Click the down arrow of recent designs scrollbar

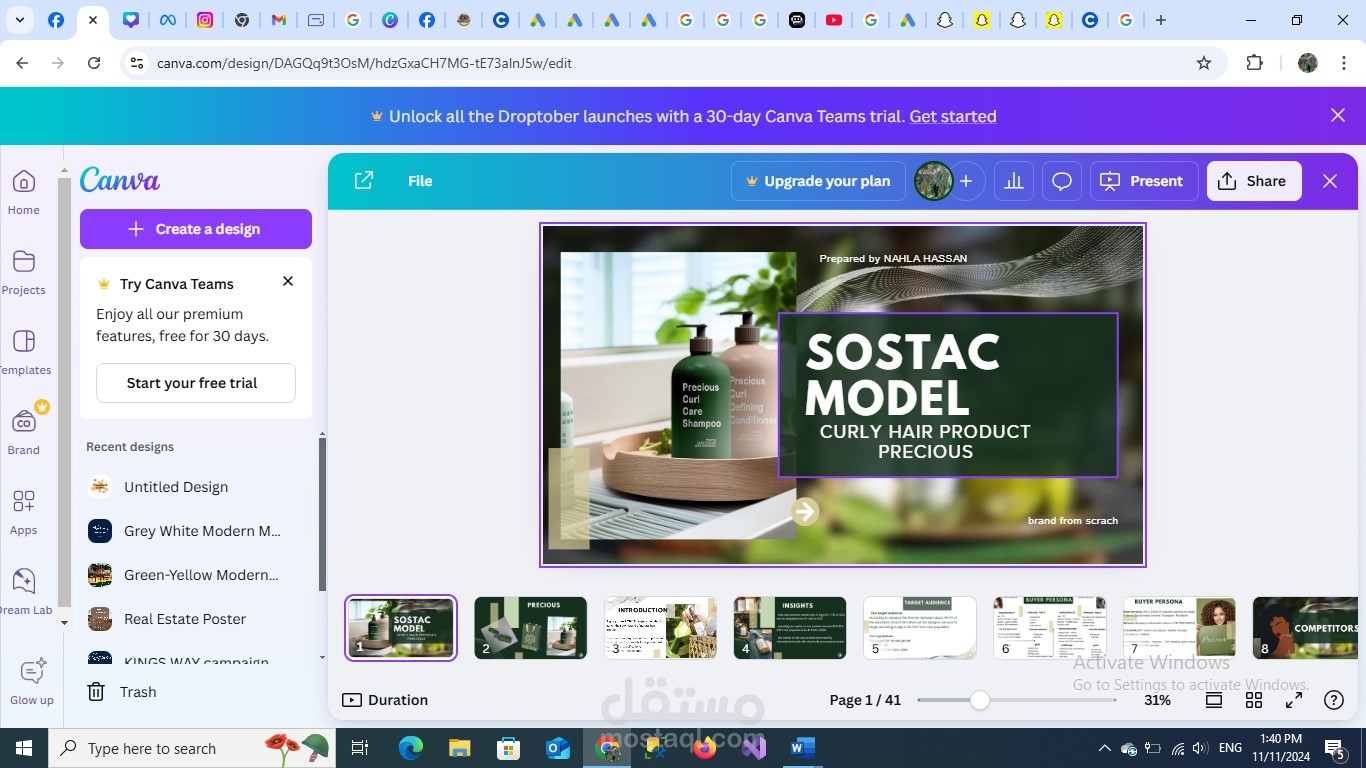point(322,657)
